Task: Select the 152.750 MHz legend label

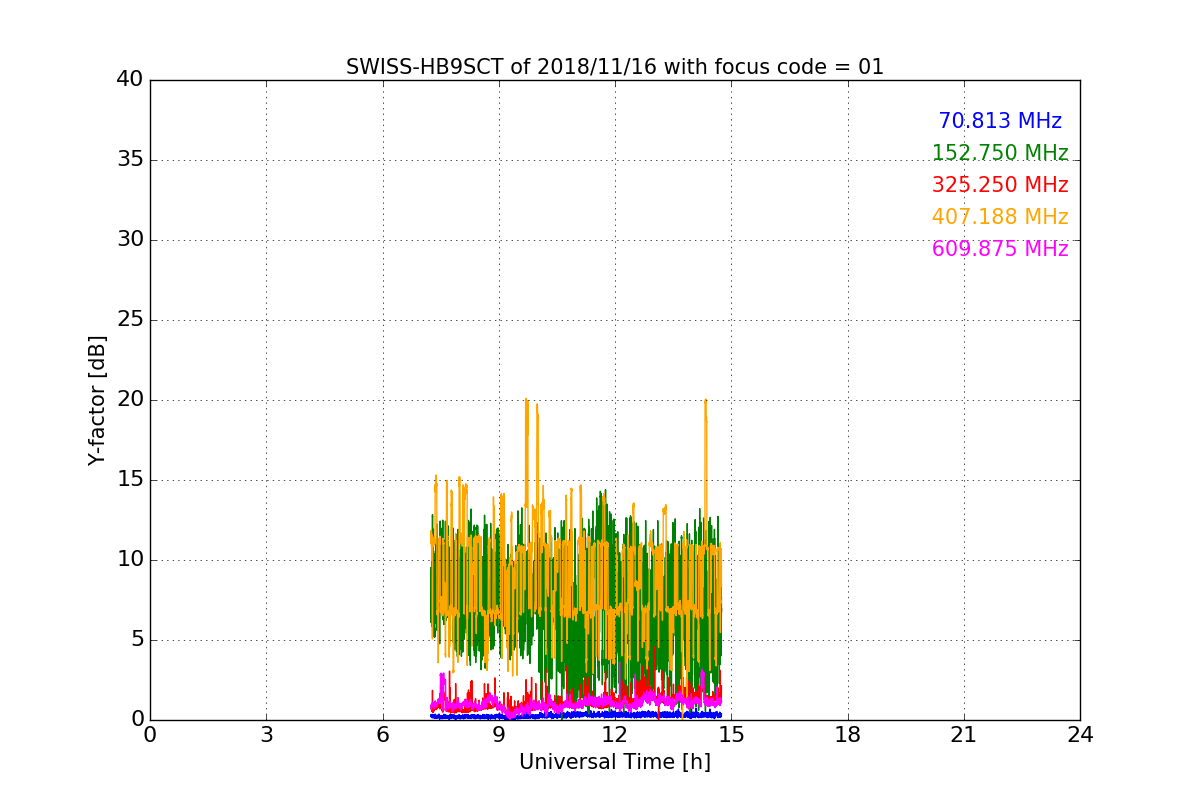Action: (1000, 153)
